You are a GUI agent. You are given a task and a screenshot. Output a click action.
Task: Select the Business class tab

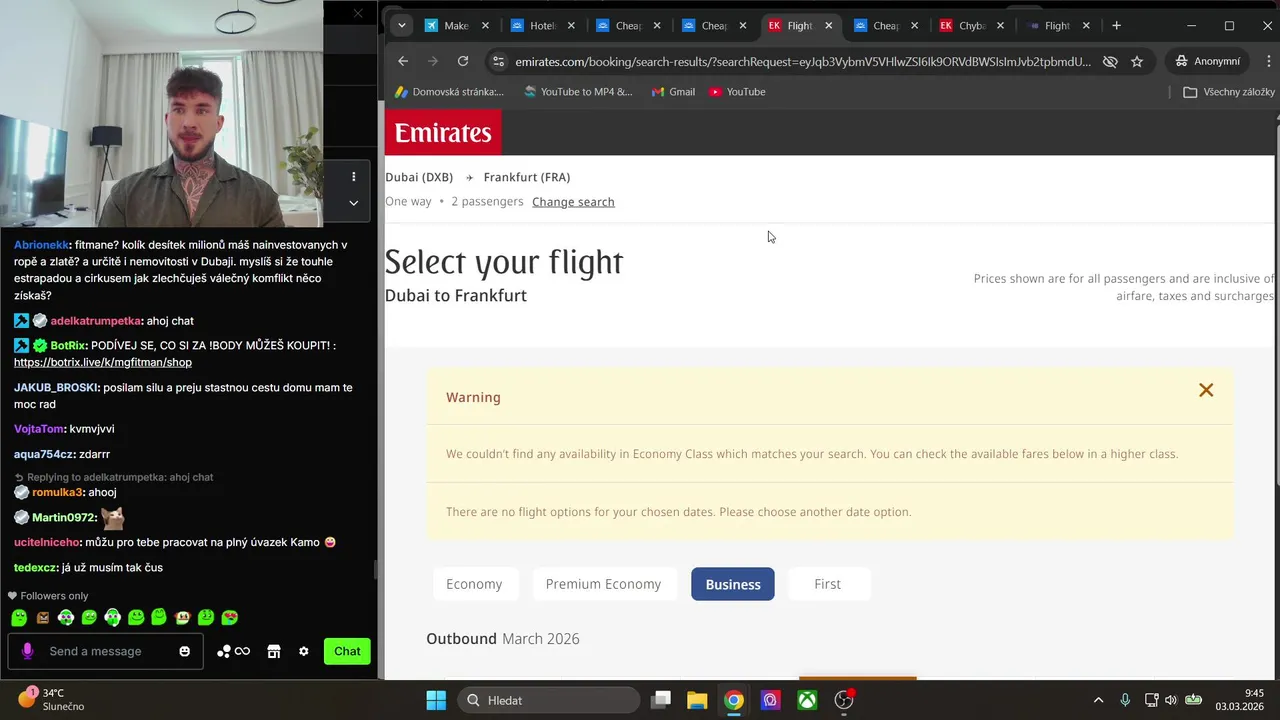click(x=733, y=584)
